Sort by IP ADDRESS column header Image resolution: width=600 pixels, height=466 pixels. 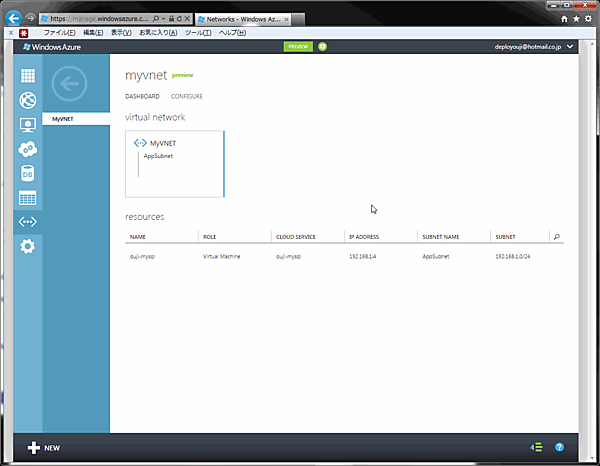[x=364, y=237]
